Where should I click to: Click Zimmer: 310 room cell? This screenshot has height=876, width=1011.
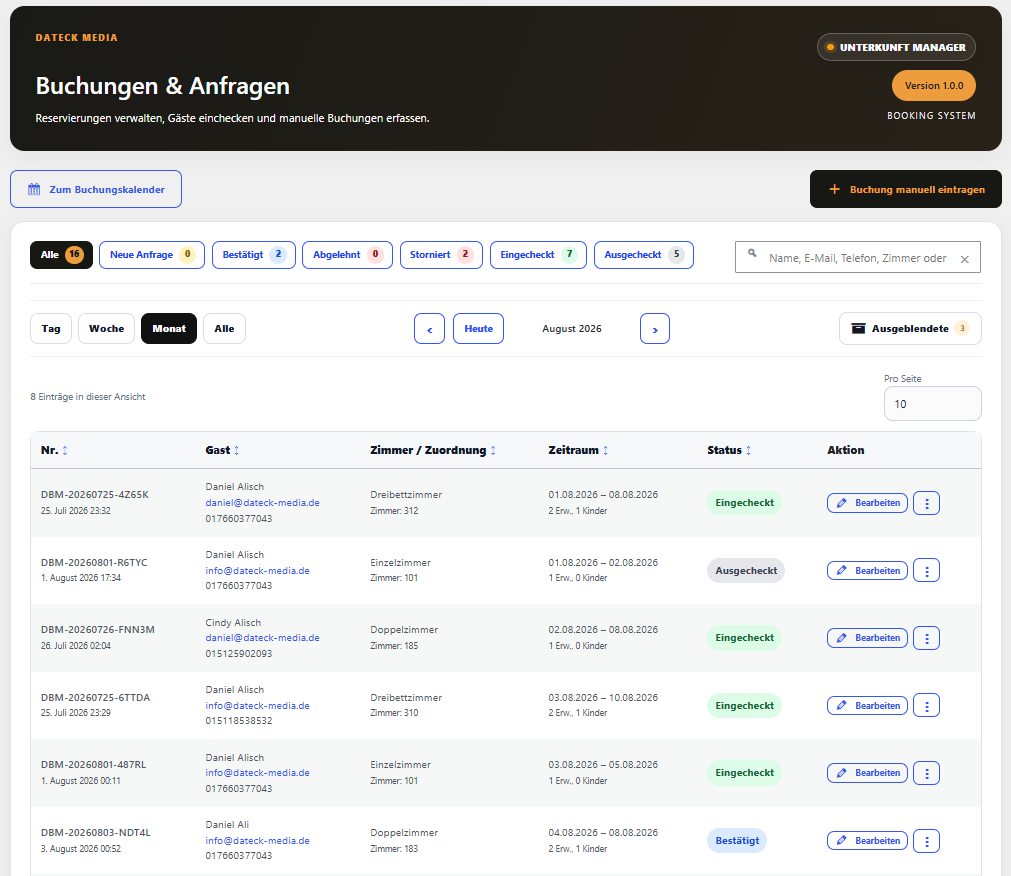coord(394,713)
